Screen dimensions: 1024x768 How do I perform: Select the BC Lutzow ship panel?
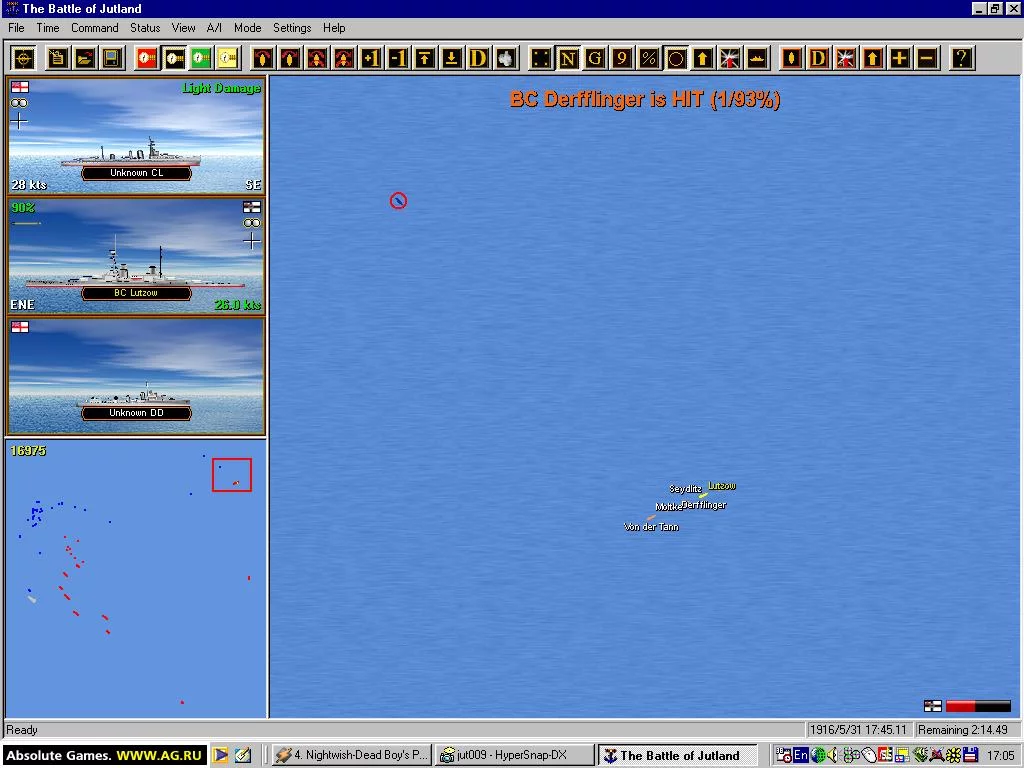pyautogui.click(x=136, y=256)
